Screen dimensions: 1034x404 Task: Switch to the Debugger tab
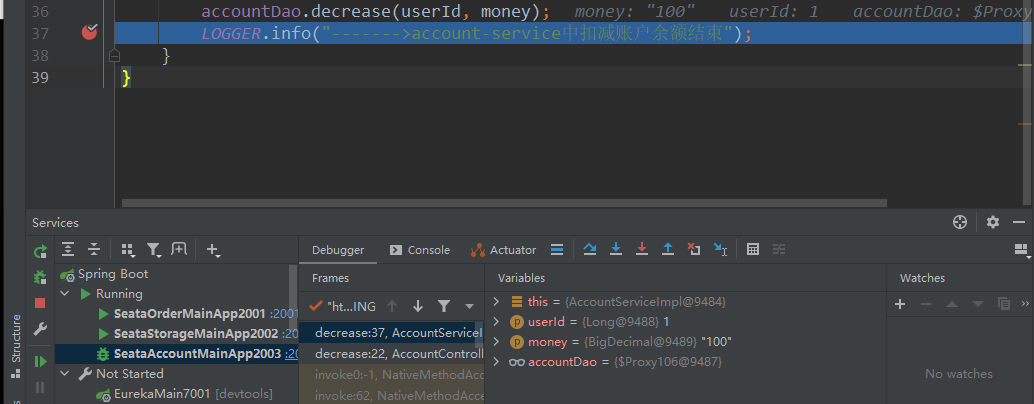(x=338, y=250)
